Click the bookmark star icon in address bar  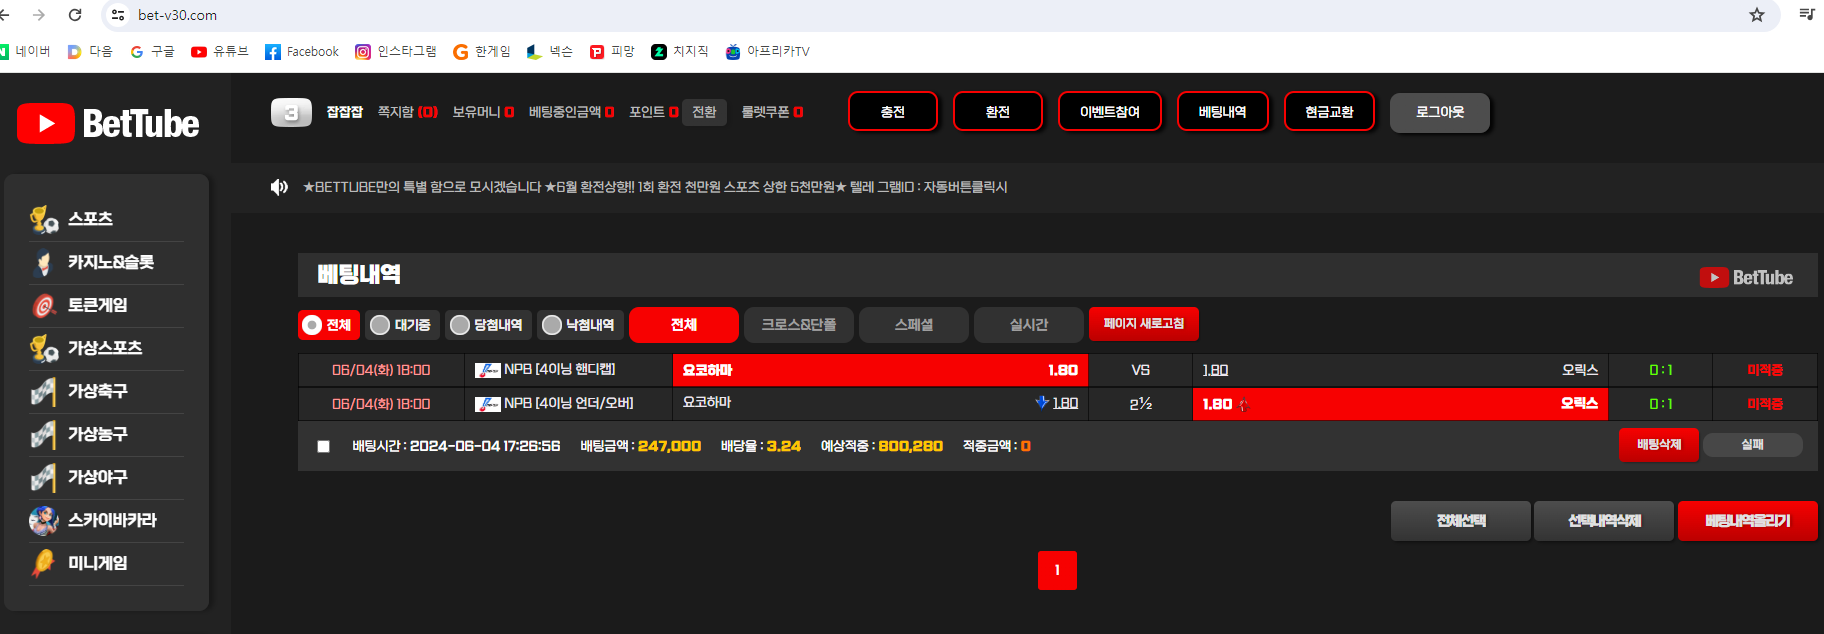(1756, 15)
